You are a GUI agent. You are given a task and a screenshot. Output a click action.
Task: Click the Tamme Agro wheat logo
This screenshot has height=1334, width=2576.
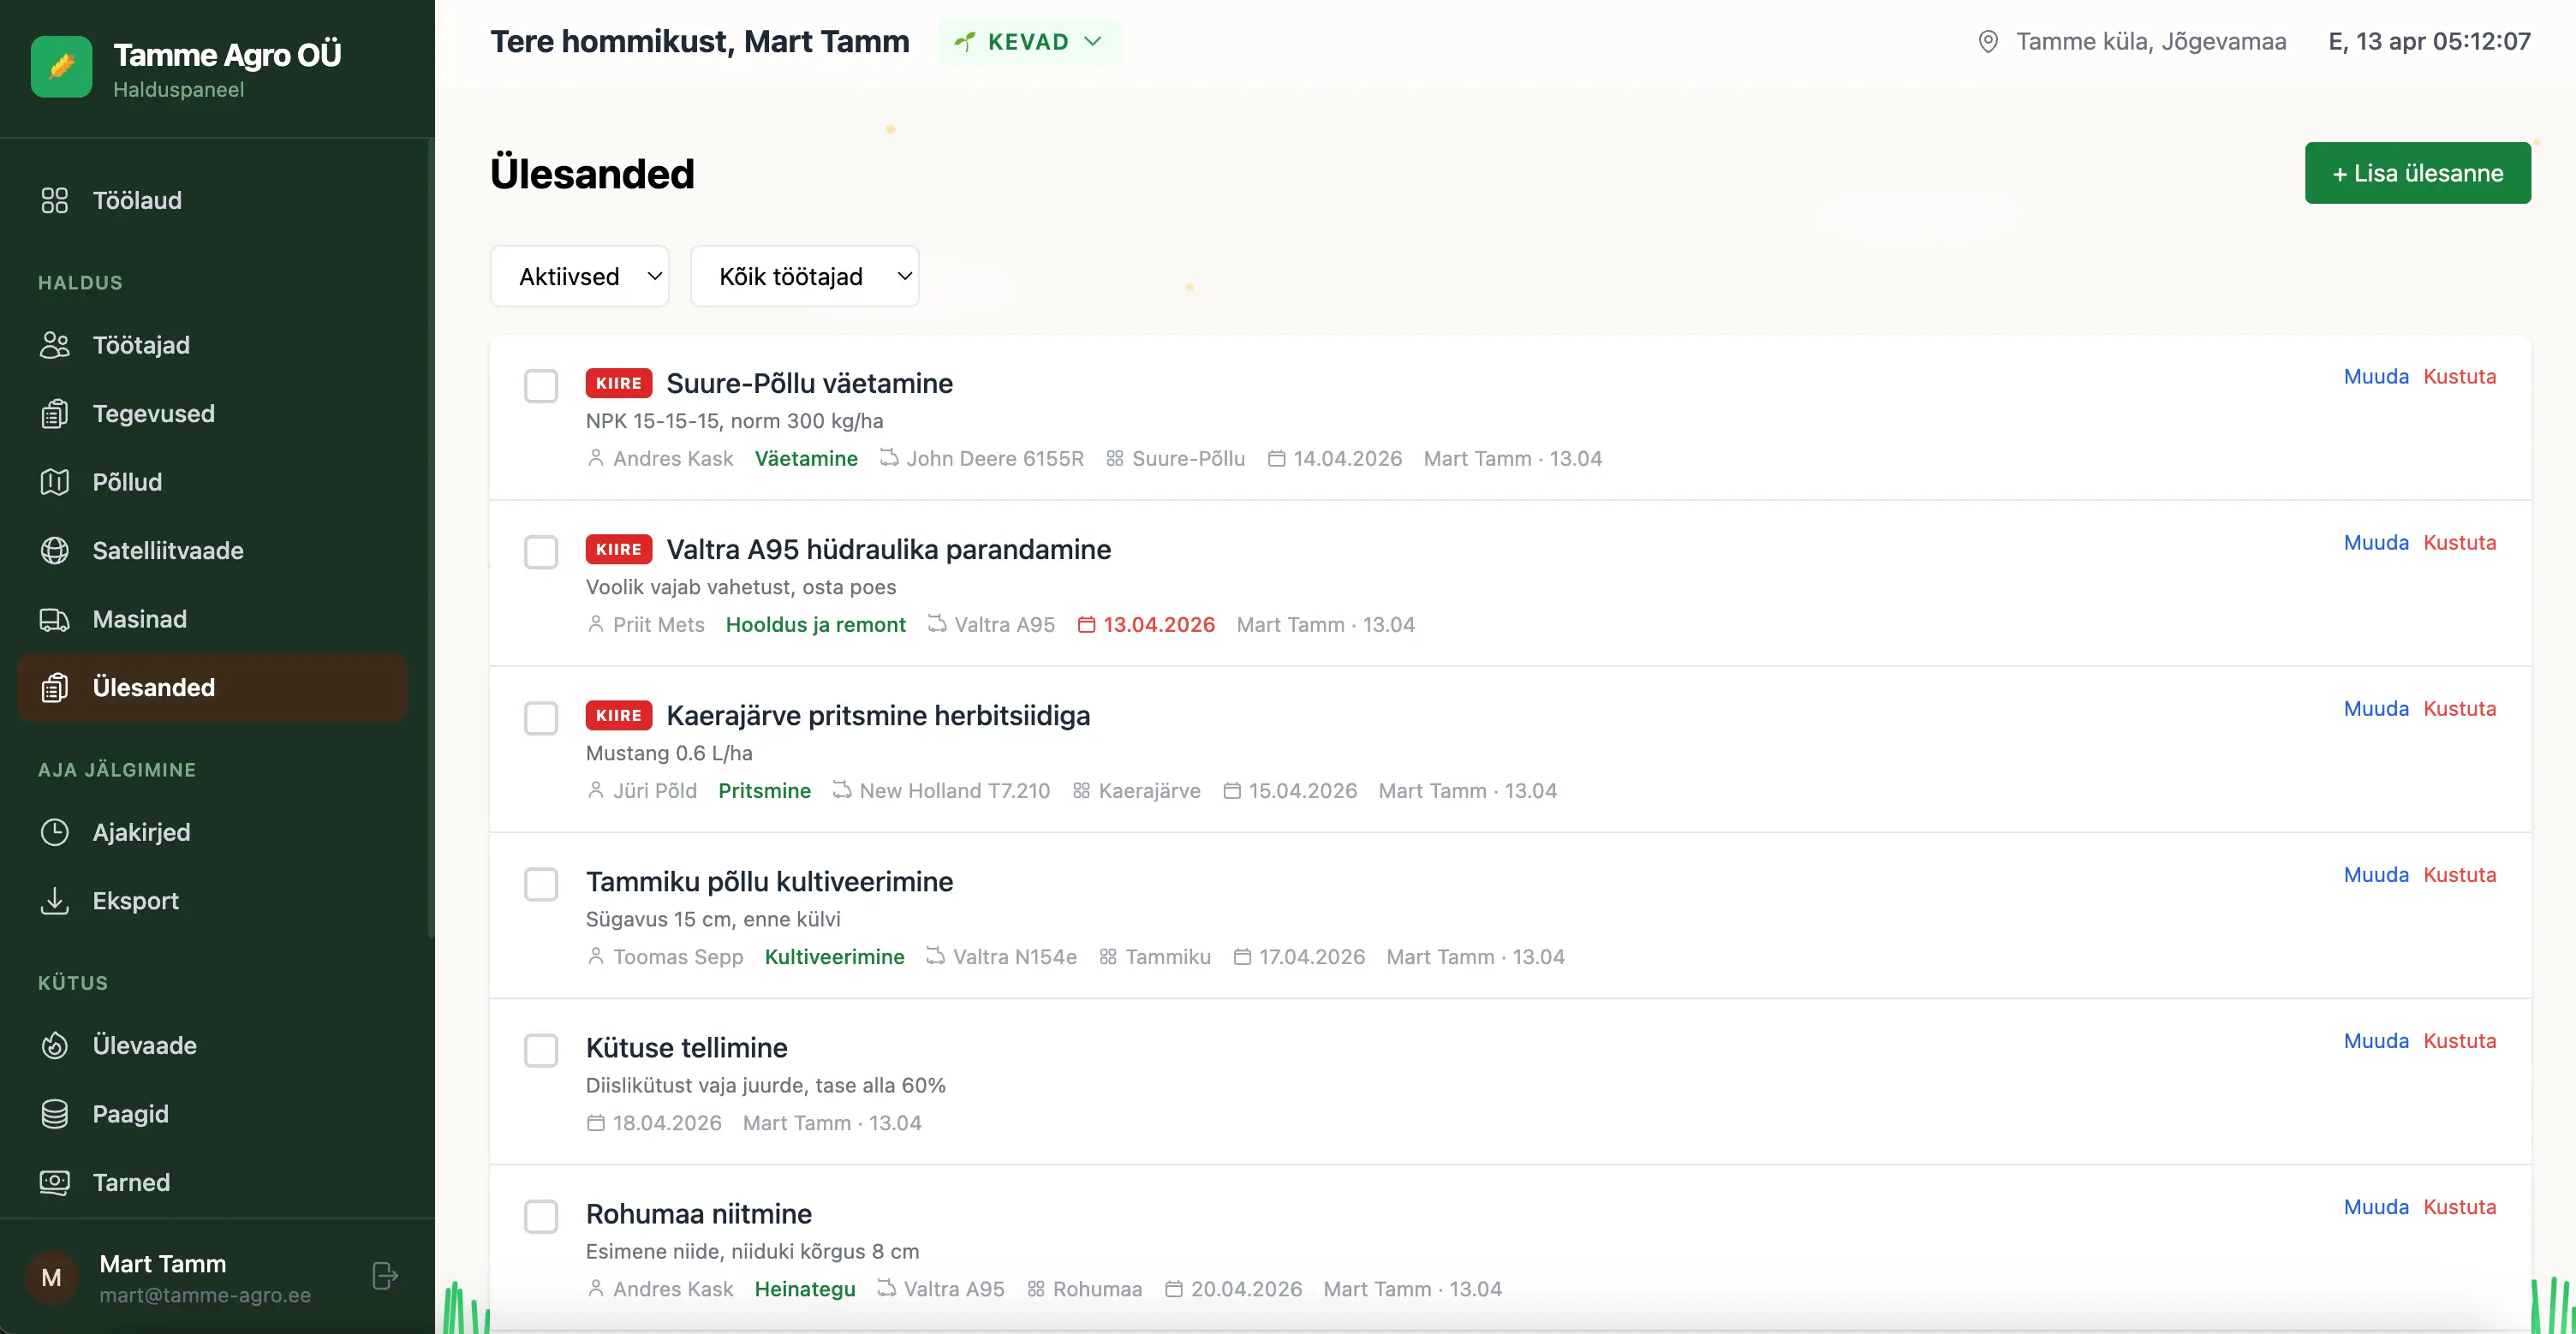coord(61,67)
